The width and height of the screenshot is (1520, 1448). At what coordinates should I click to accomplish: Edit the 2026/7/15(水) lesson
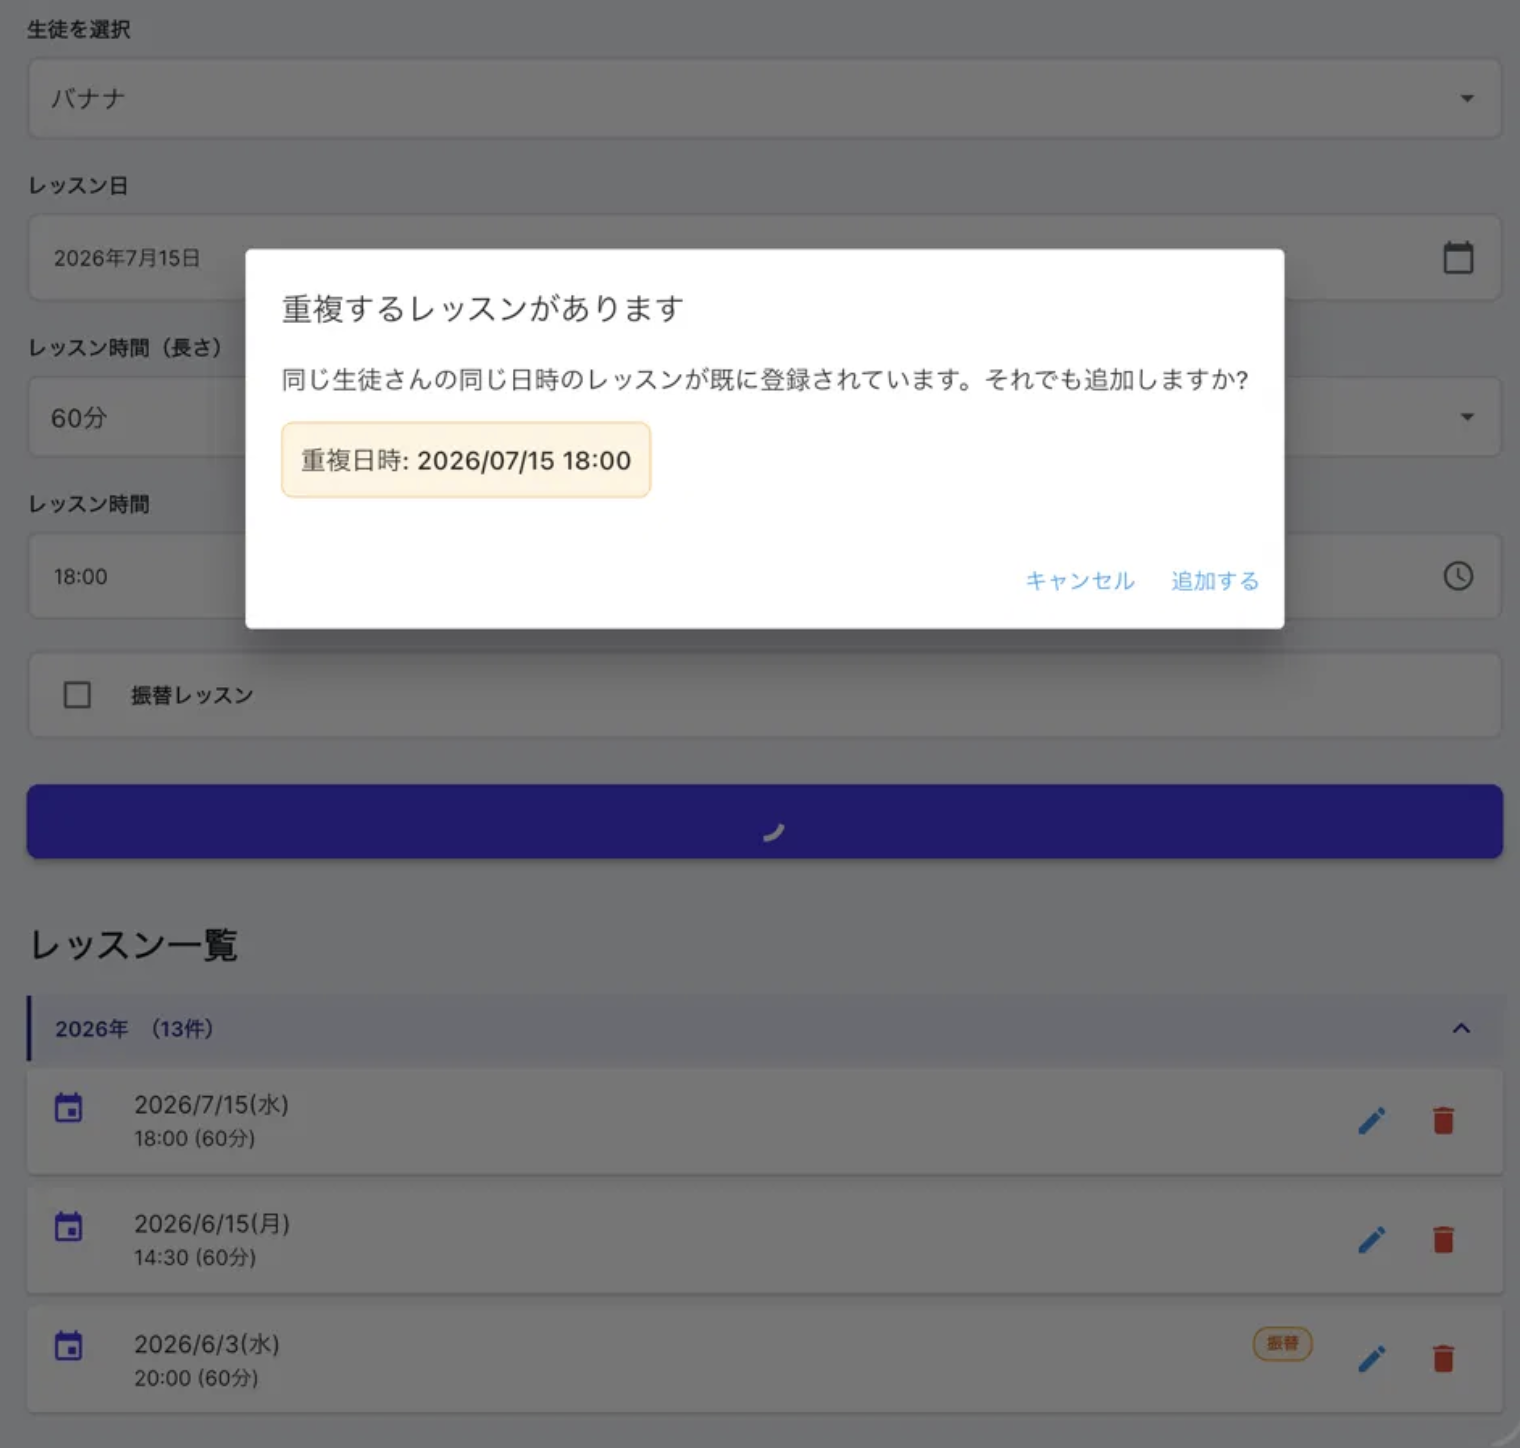[1372, 1121]
